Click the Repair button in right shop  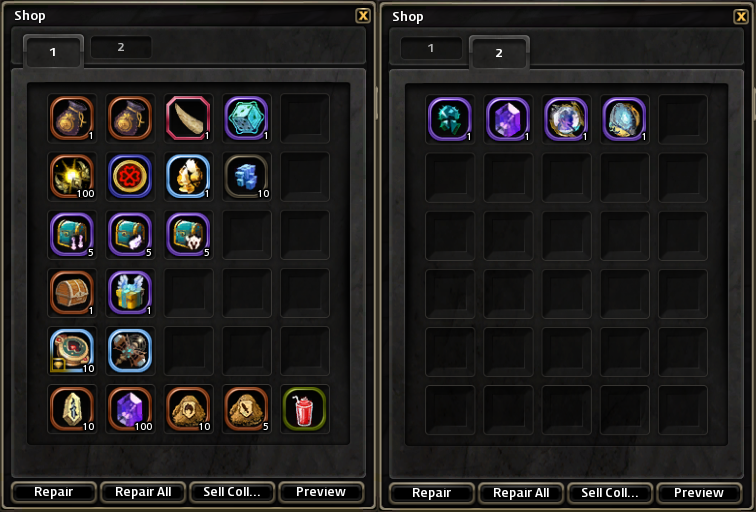pos(432,493)
